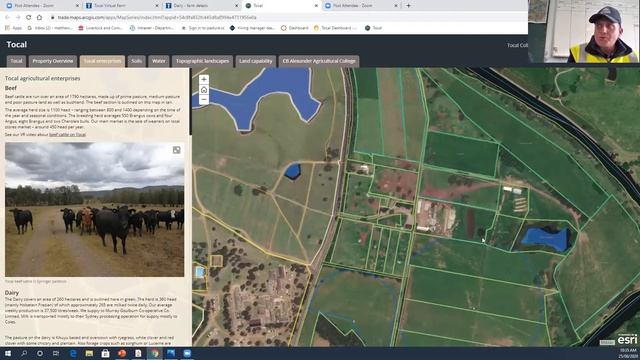This screenshot has width=640, height=360.
Task: Switch to the Water tab
Action: point(159,61)
